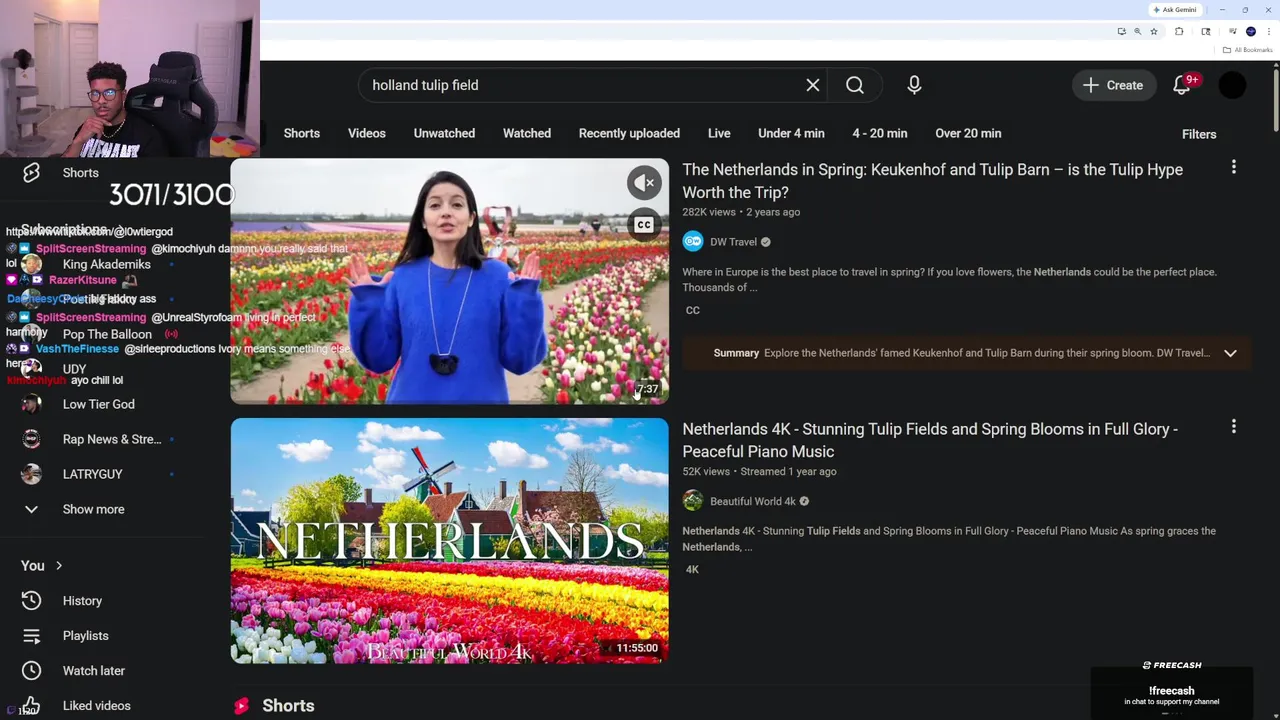
Task: Open Liked videos in the sidebar
Action: click(96, 706)
